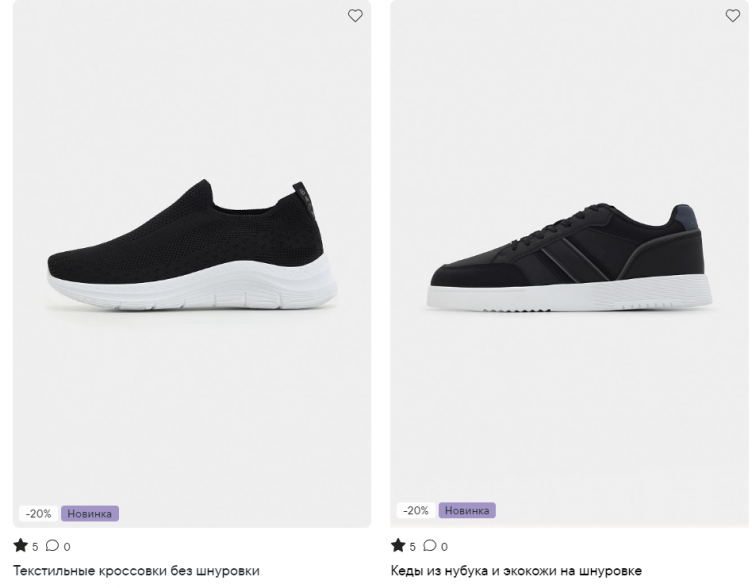The width and height of the screenshot is (752, 588).
Task: Select the Новинка tag on the slip-on sneakers
Action: (90, 514)
